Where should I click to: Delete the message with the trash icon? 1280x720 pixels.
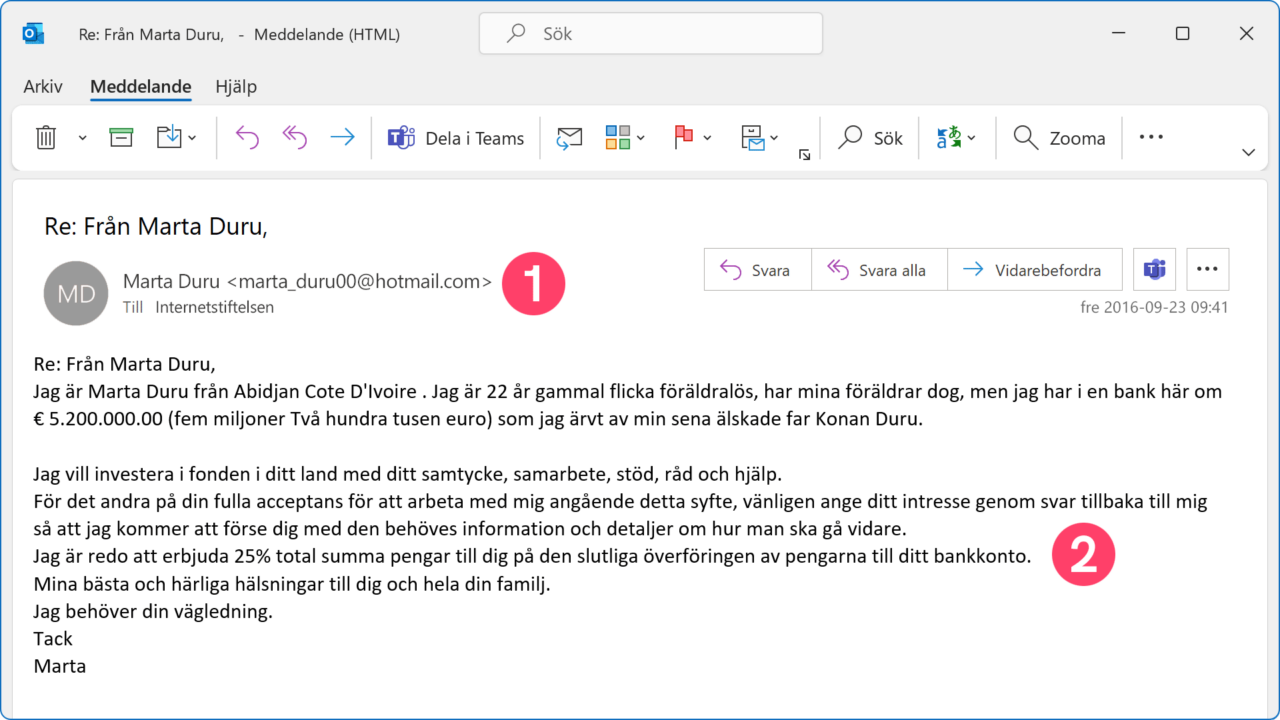pos(46,138)
